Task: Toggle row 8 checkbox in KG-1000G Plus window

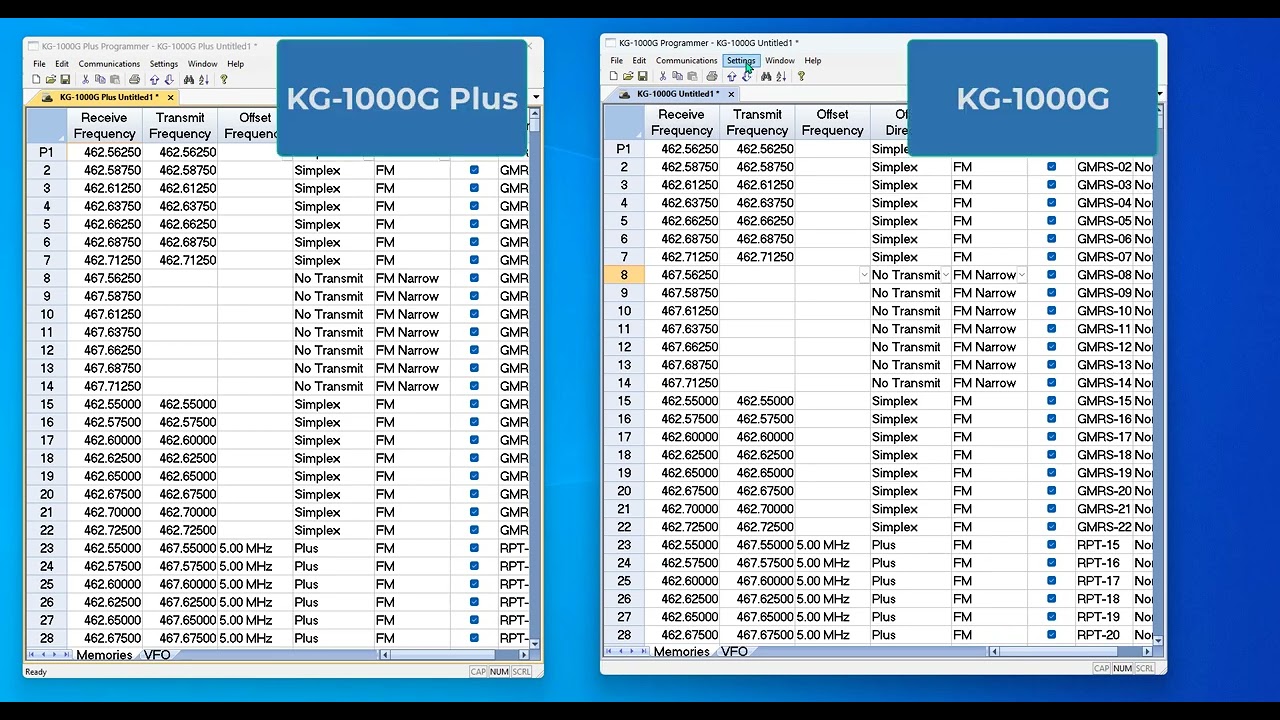Action: click(474, 278)
